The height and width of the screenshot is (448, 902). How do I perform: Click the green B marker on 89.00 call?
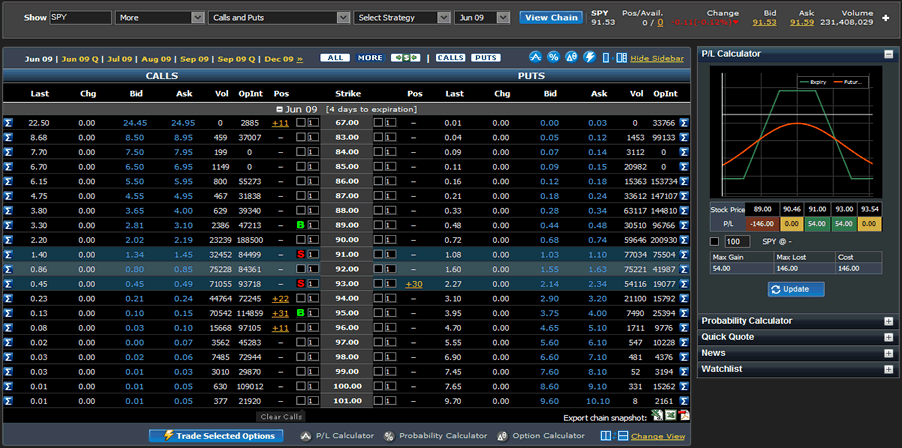300,225
